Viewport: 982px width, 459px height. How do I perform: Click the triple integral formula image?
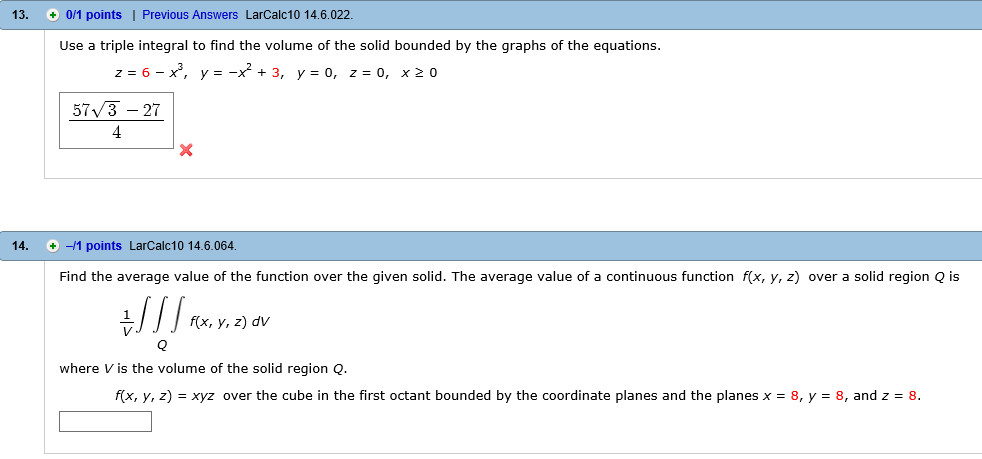[196, 321]
